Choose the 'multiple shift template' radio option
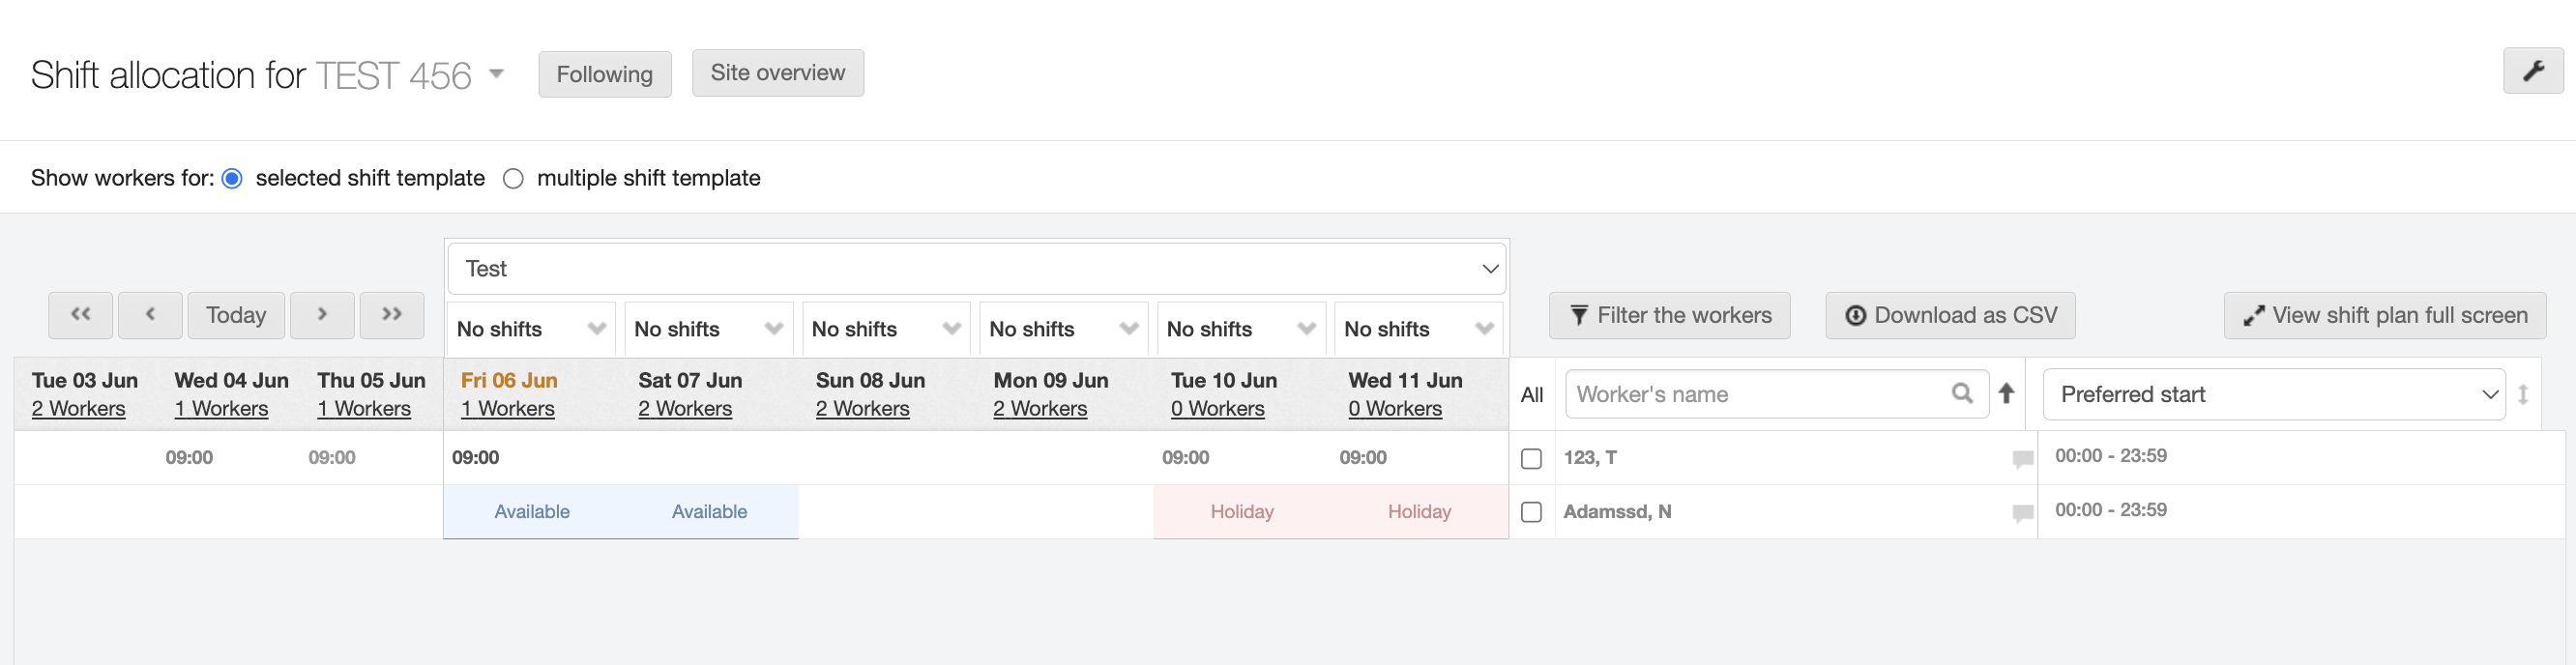Viewport: 2576px width, 665px height. [513, 179]
